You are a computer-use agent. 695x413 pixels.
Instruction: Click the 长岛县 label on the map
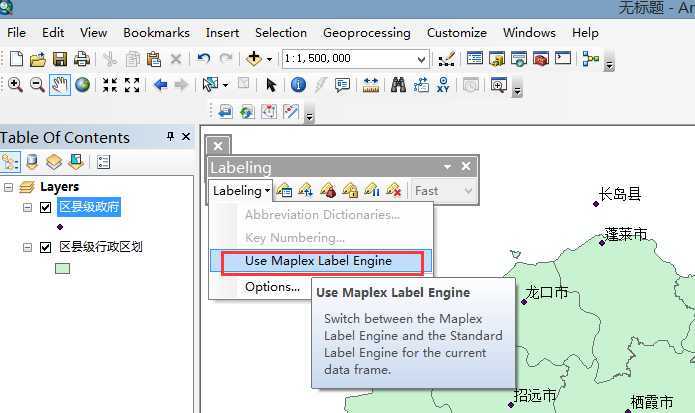(x=620, y=194)
